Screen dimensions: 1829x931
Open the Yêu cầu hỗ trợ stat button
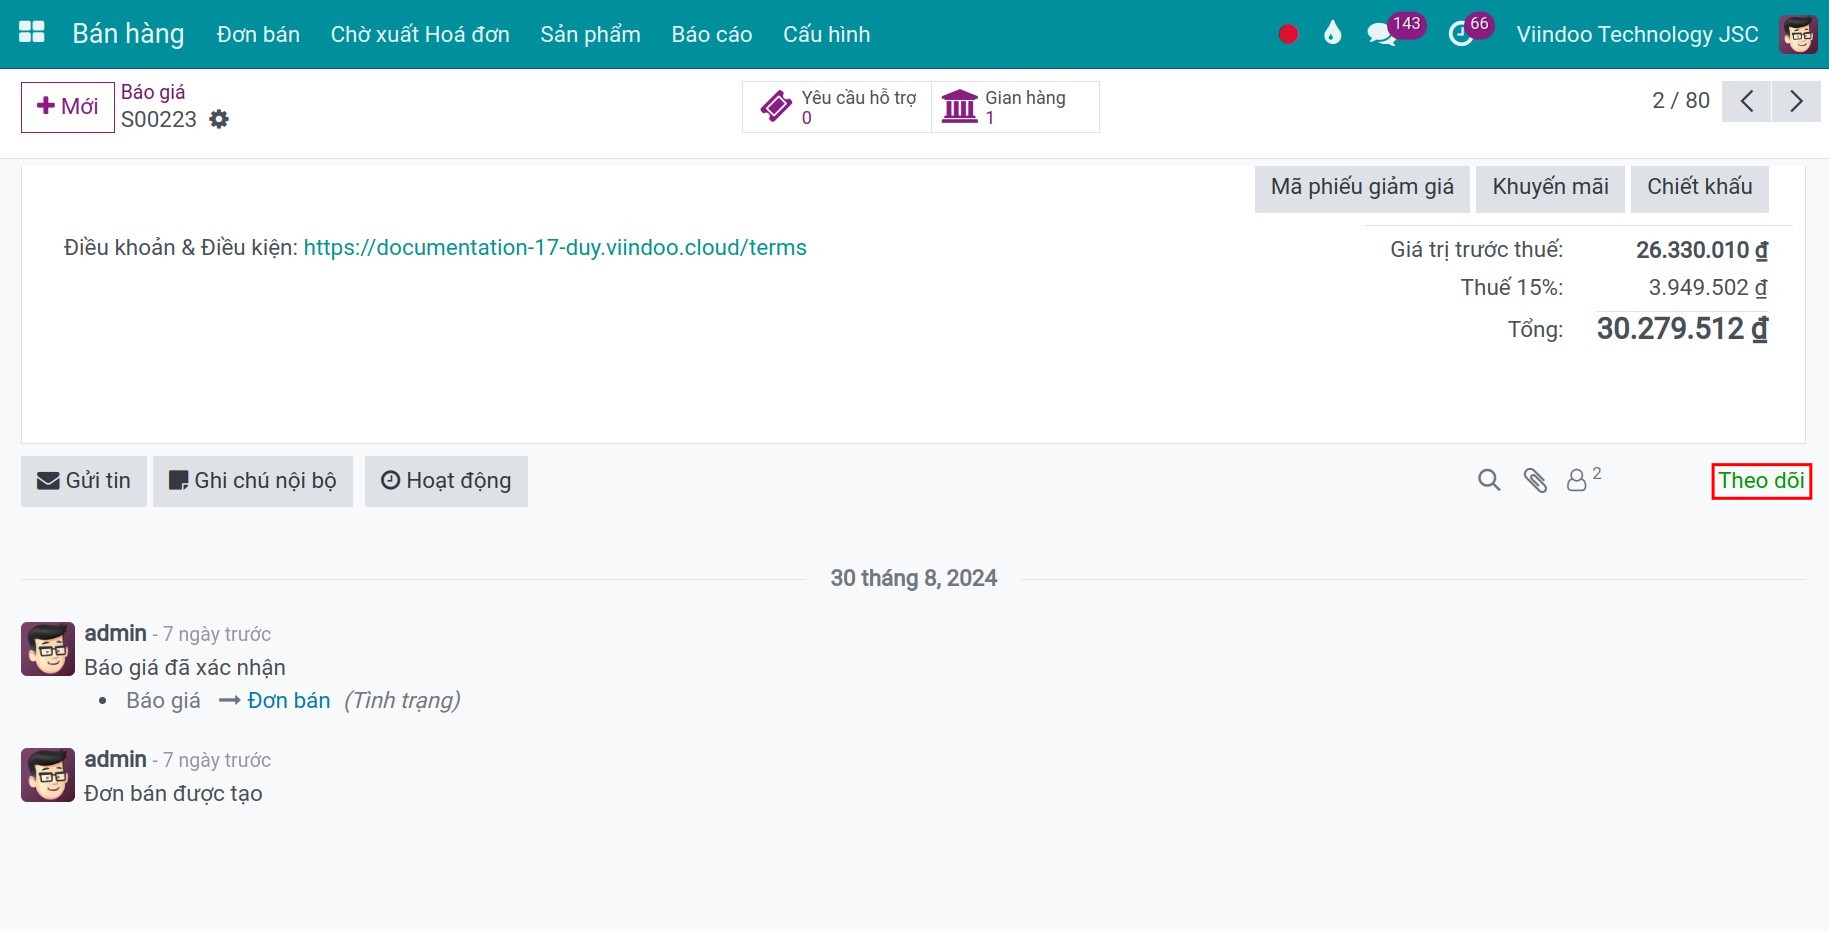click(837, 107)
